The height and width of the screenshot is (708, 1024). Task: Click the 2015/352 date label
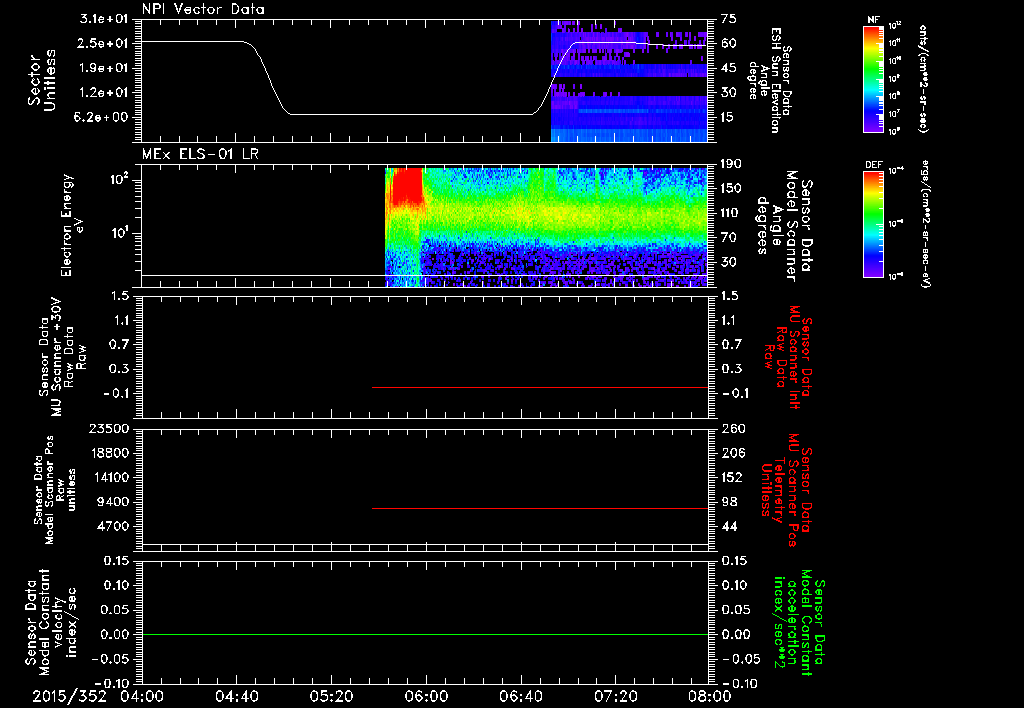pyautogui.click(x=69, y=696)
